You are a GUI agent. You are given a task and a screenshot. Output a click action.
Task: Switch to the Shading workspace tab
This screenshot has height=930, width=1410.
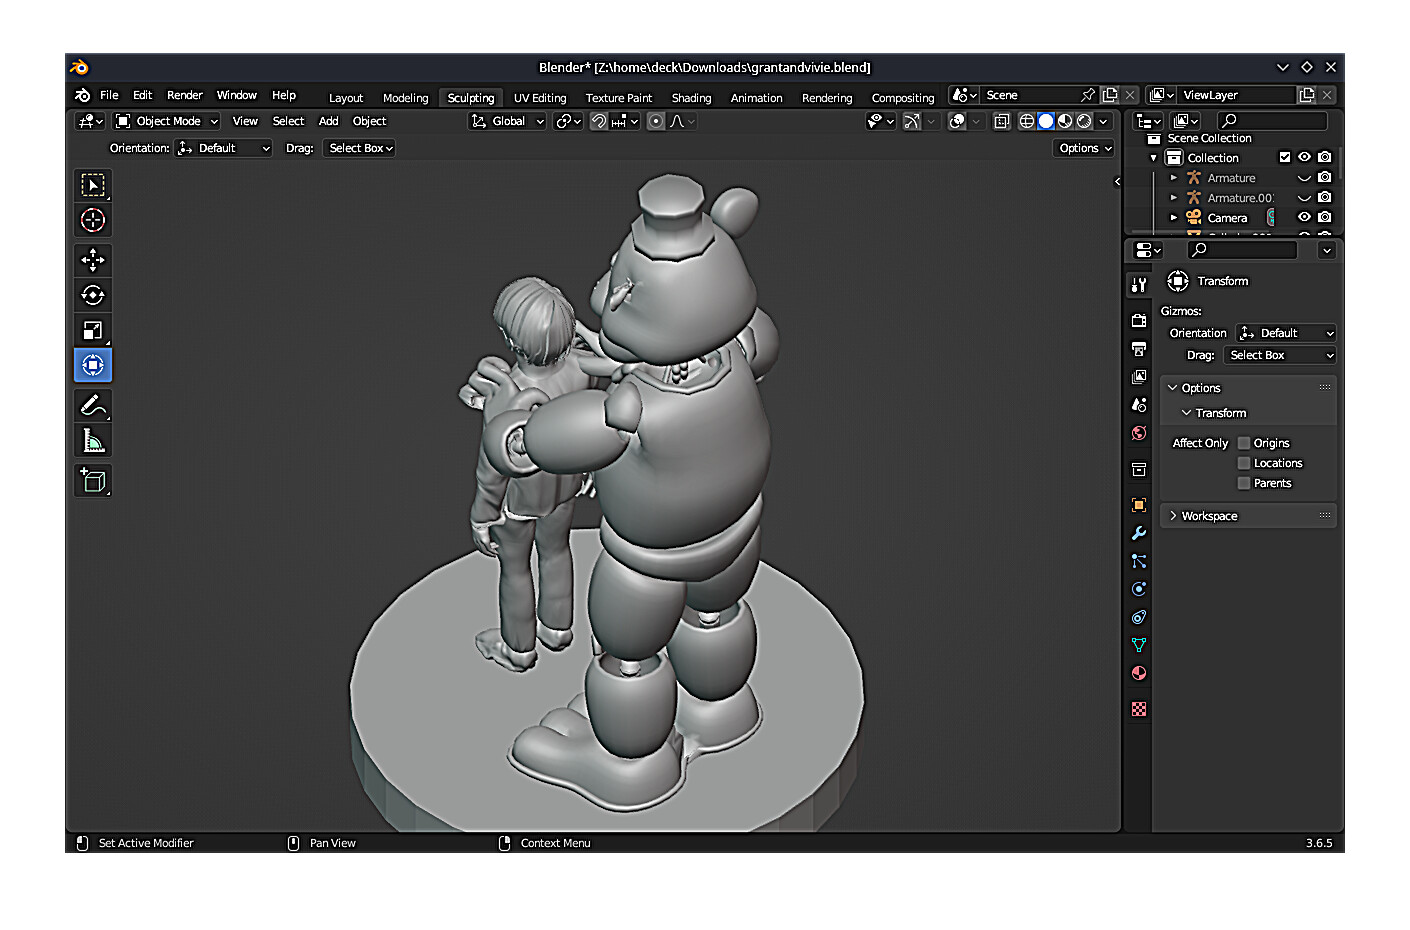tap(691, 98)
